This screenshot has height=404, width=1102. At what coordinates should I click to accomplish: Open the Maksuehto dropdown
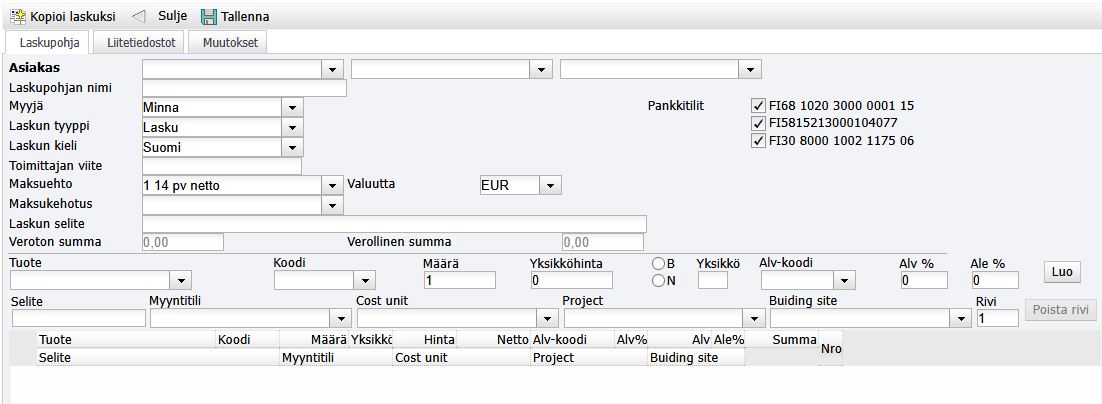[x=332, y=185]
